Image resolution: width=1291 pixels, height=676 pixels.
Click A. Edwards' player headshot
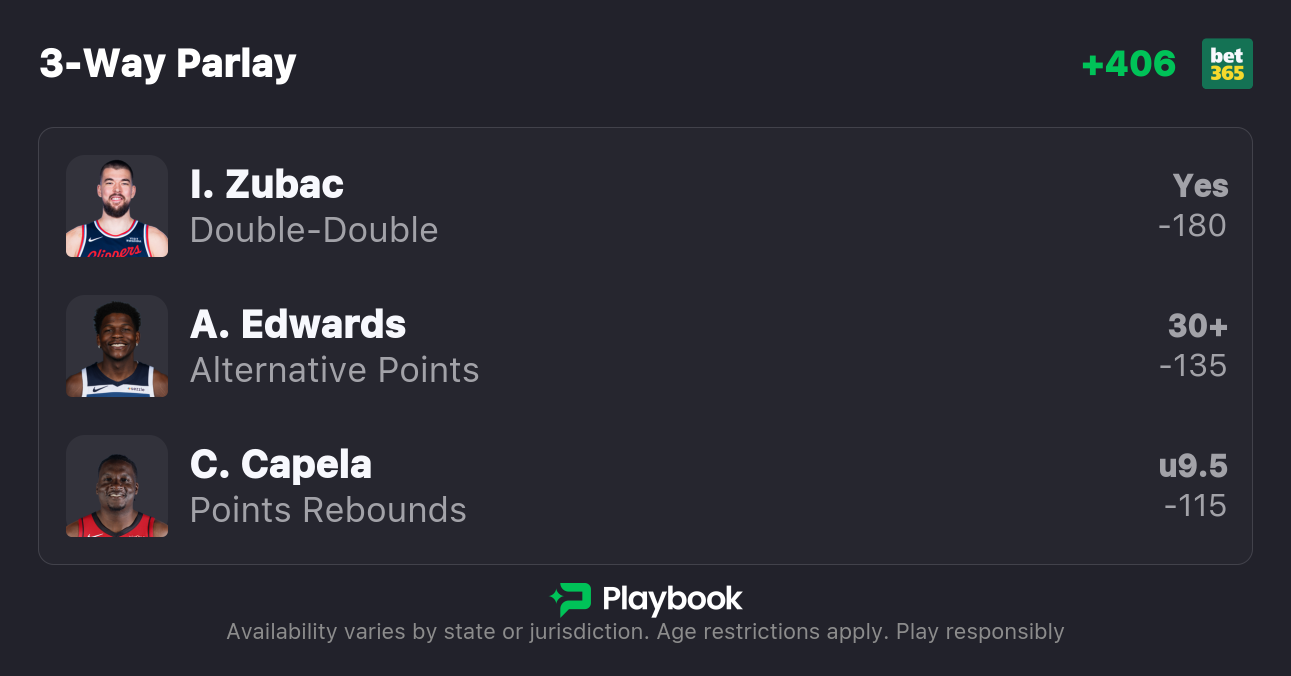click(x=117, y=346)
